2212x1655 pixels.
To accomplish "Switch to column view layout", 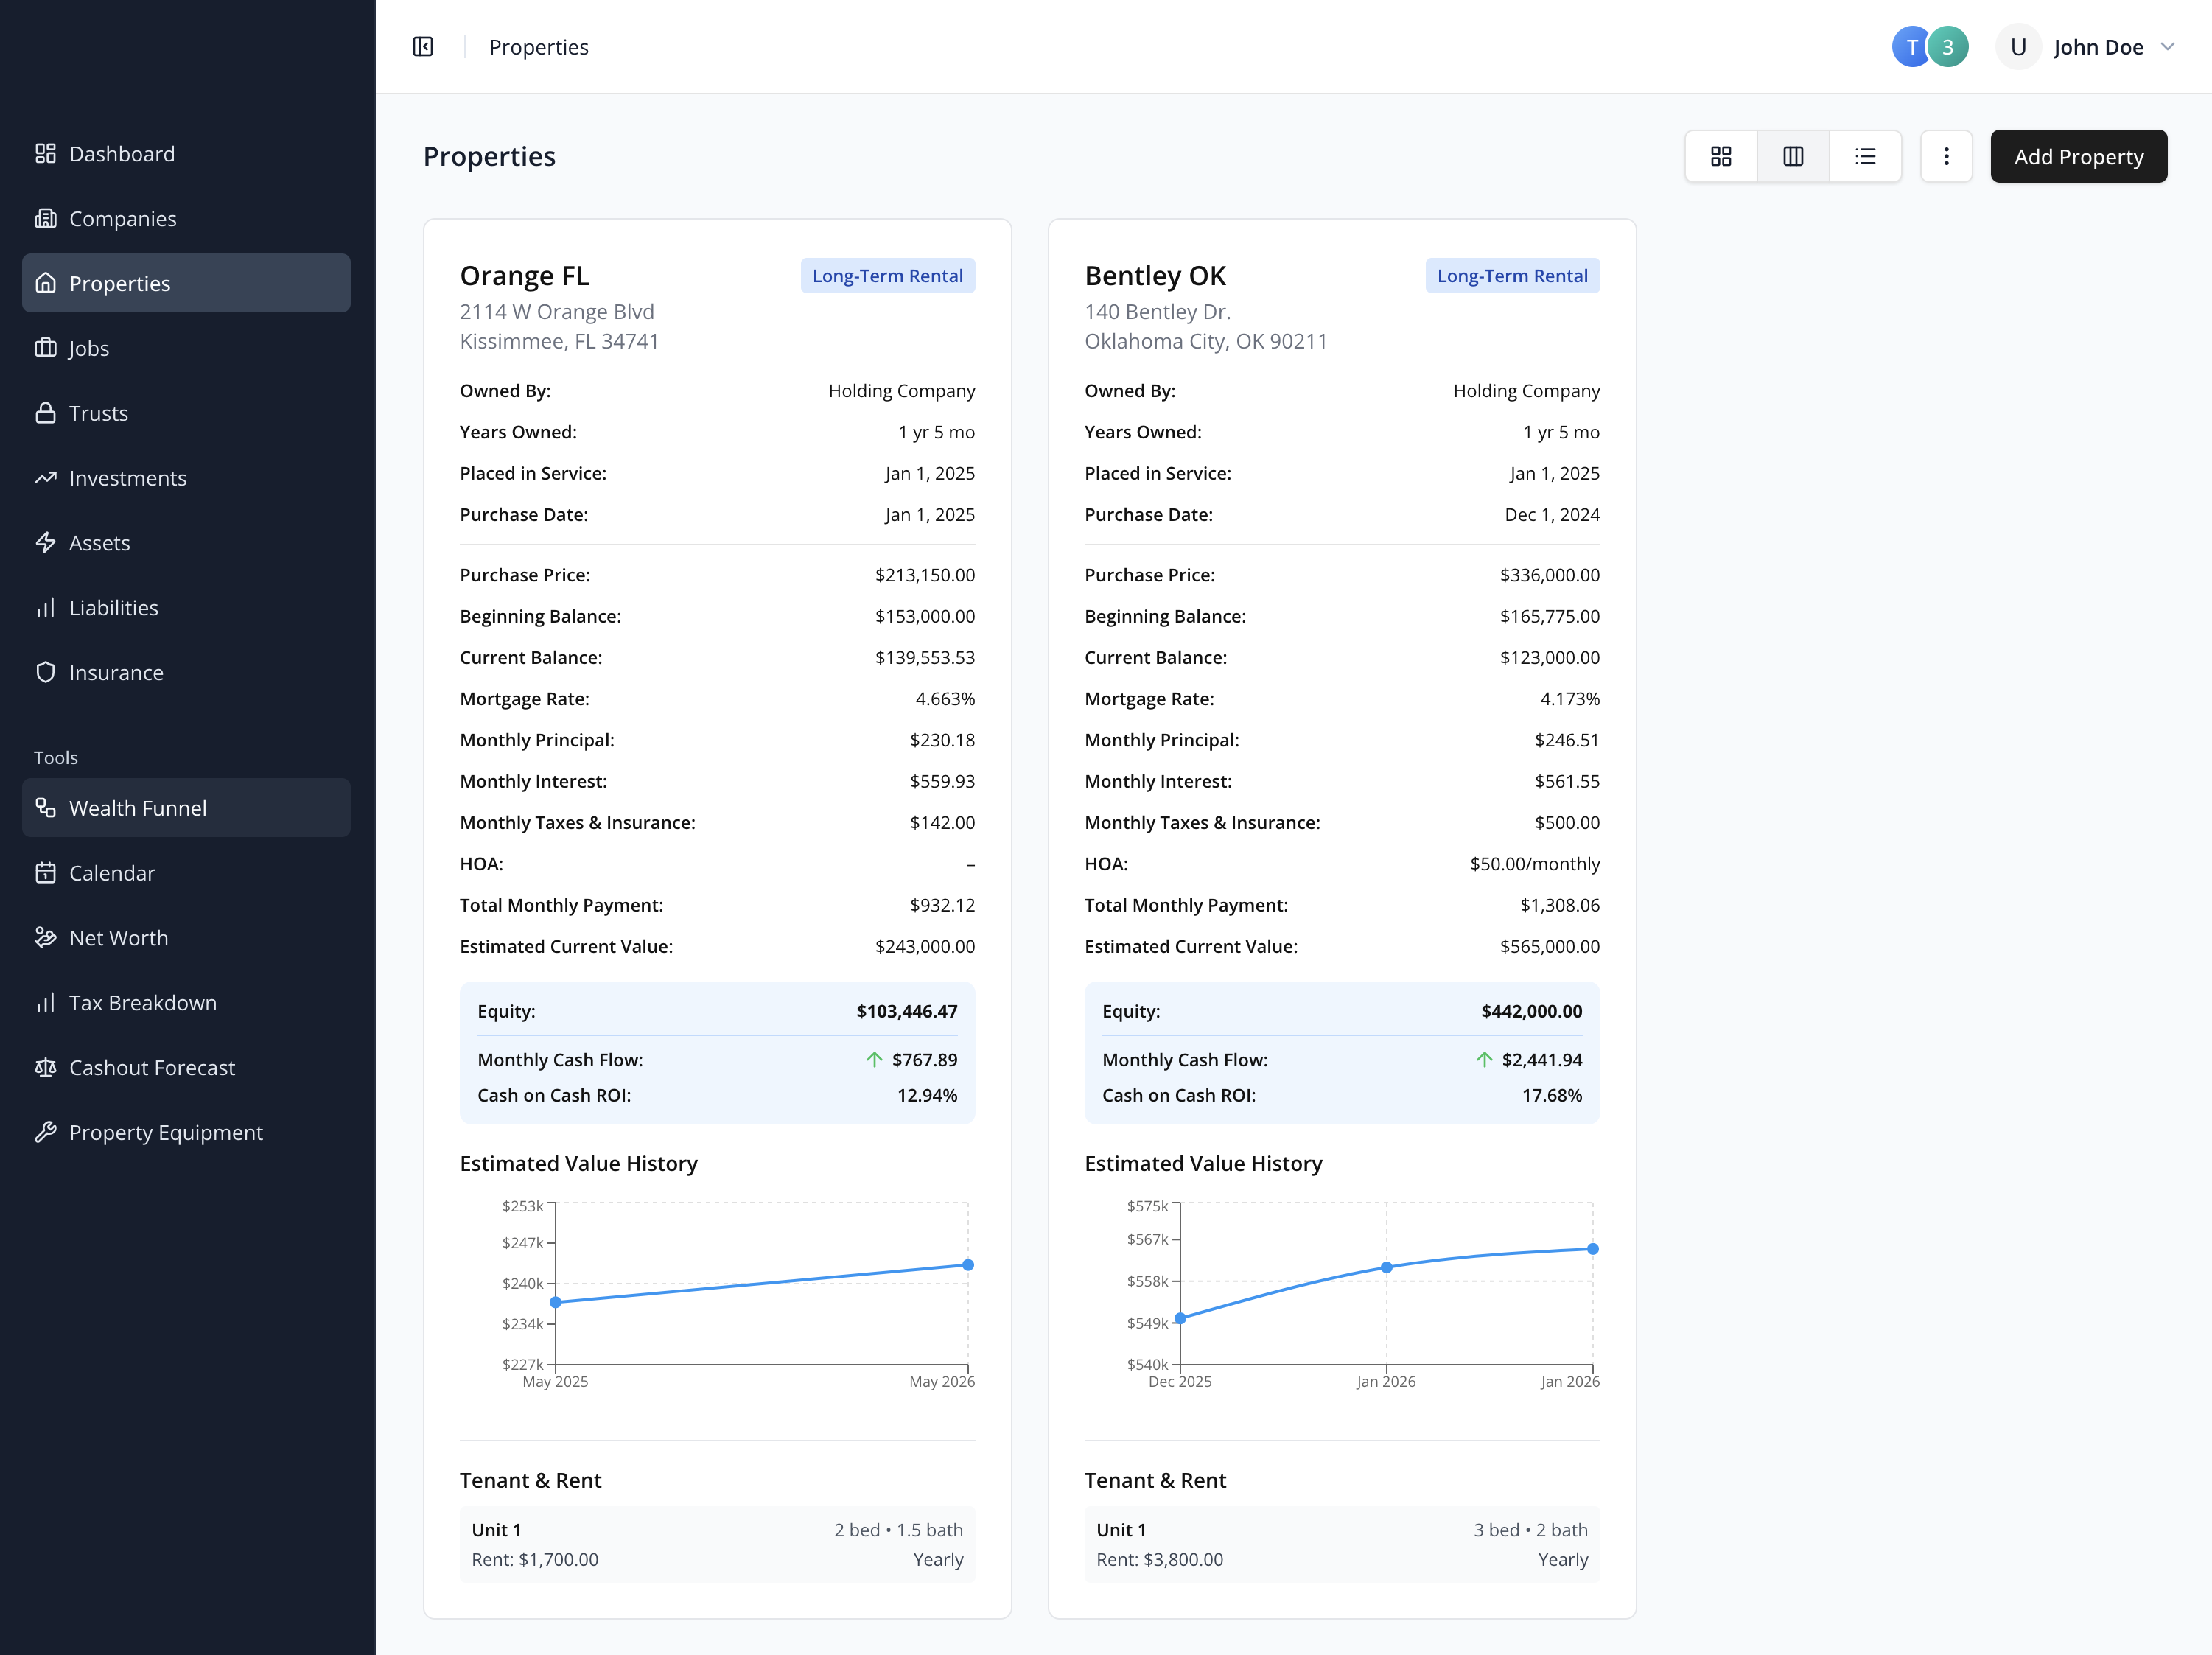I will [1793, 156].
